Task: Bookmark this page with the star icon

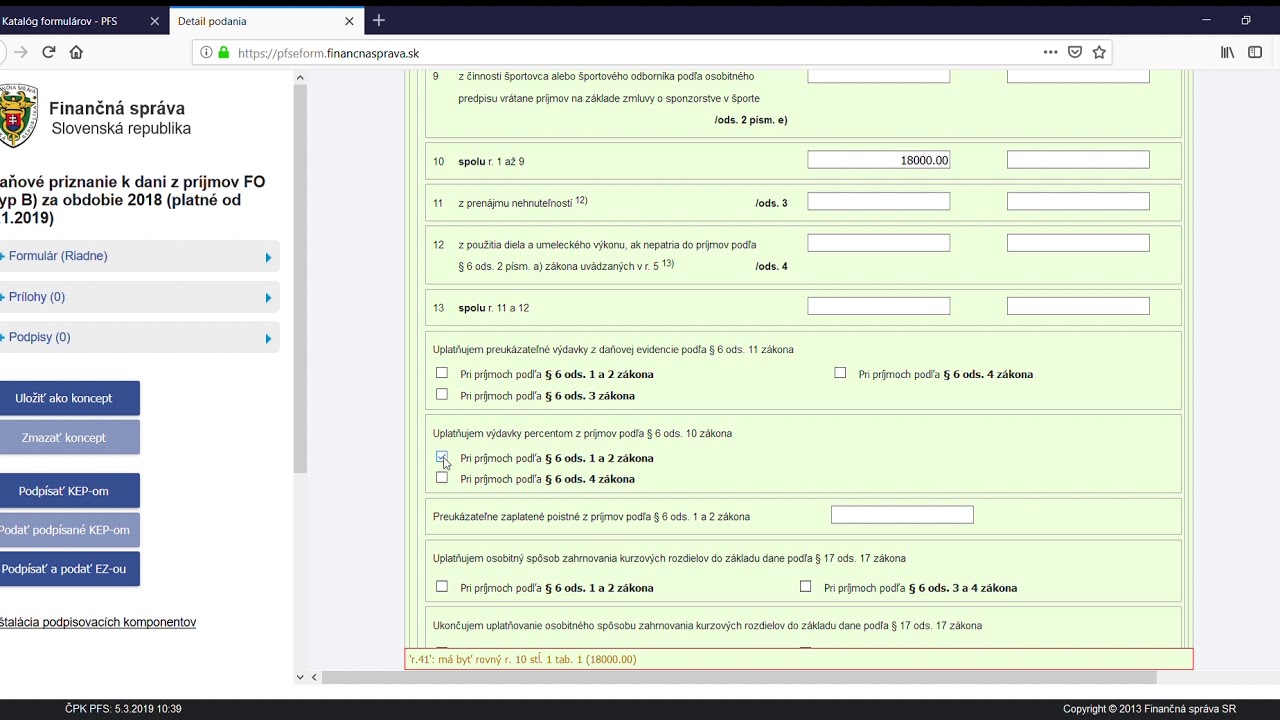Action: click(x=1099, y=52)
